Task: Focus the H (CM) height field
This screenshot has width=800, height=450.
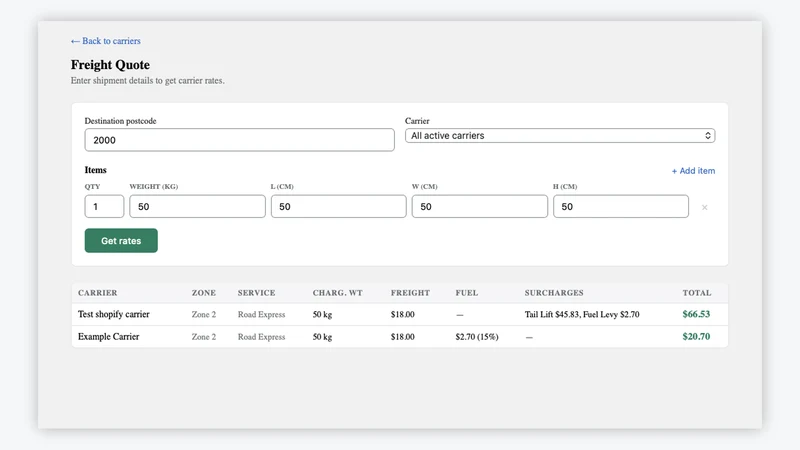Action: pyautogui.click(x=621, y=206)
